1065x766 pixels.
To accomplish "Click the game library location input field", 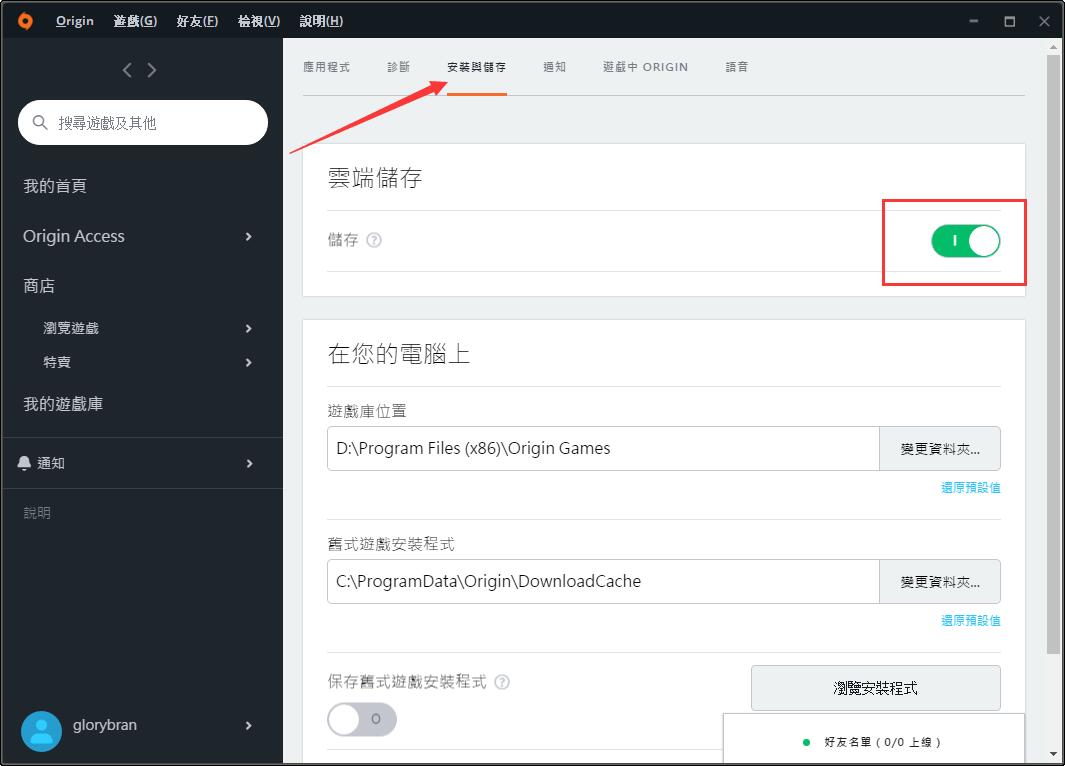I will click(x=600, y=448).
